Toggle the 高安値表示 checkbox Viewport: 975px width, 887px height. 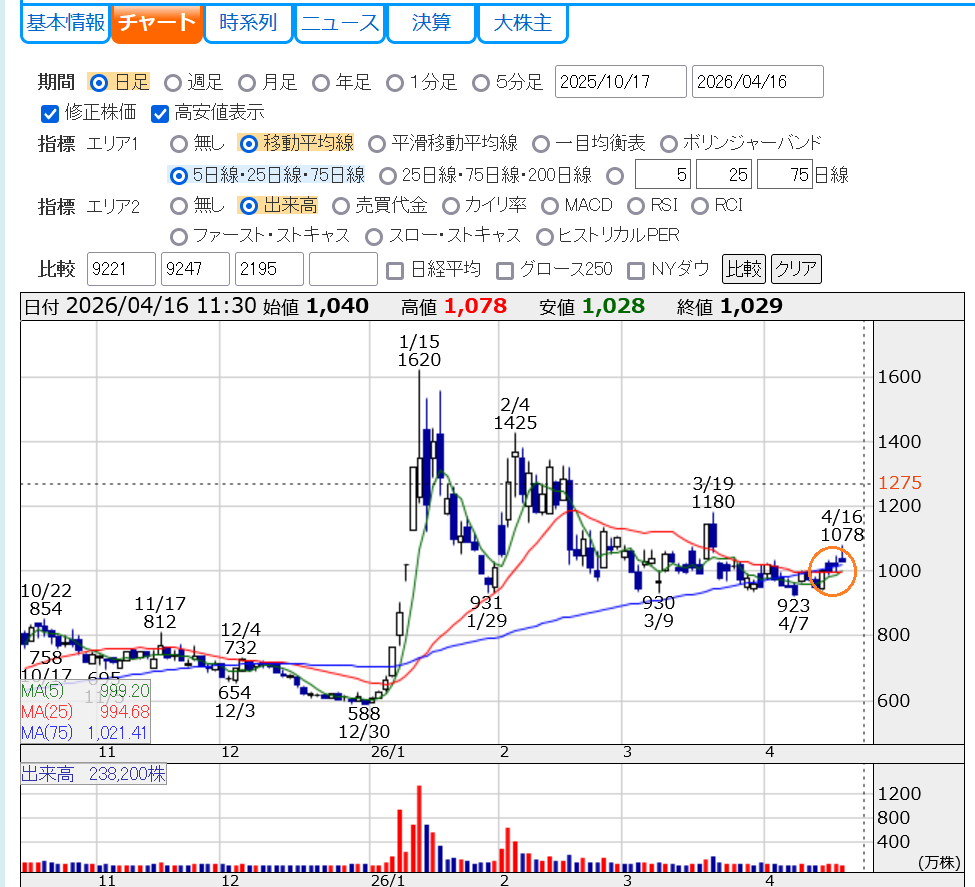click(160, 113)
